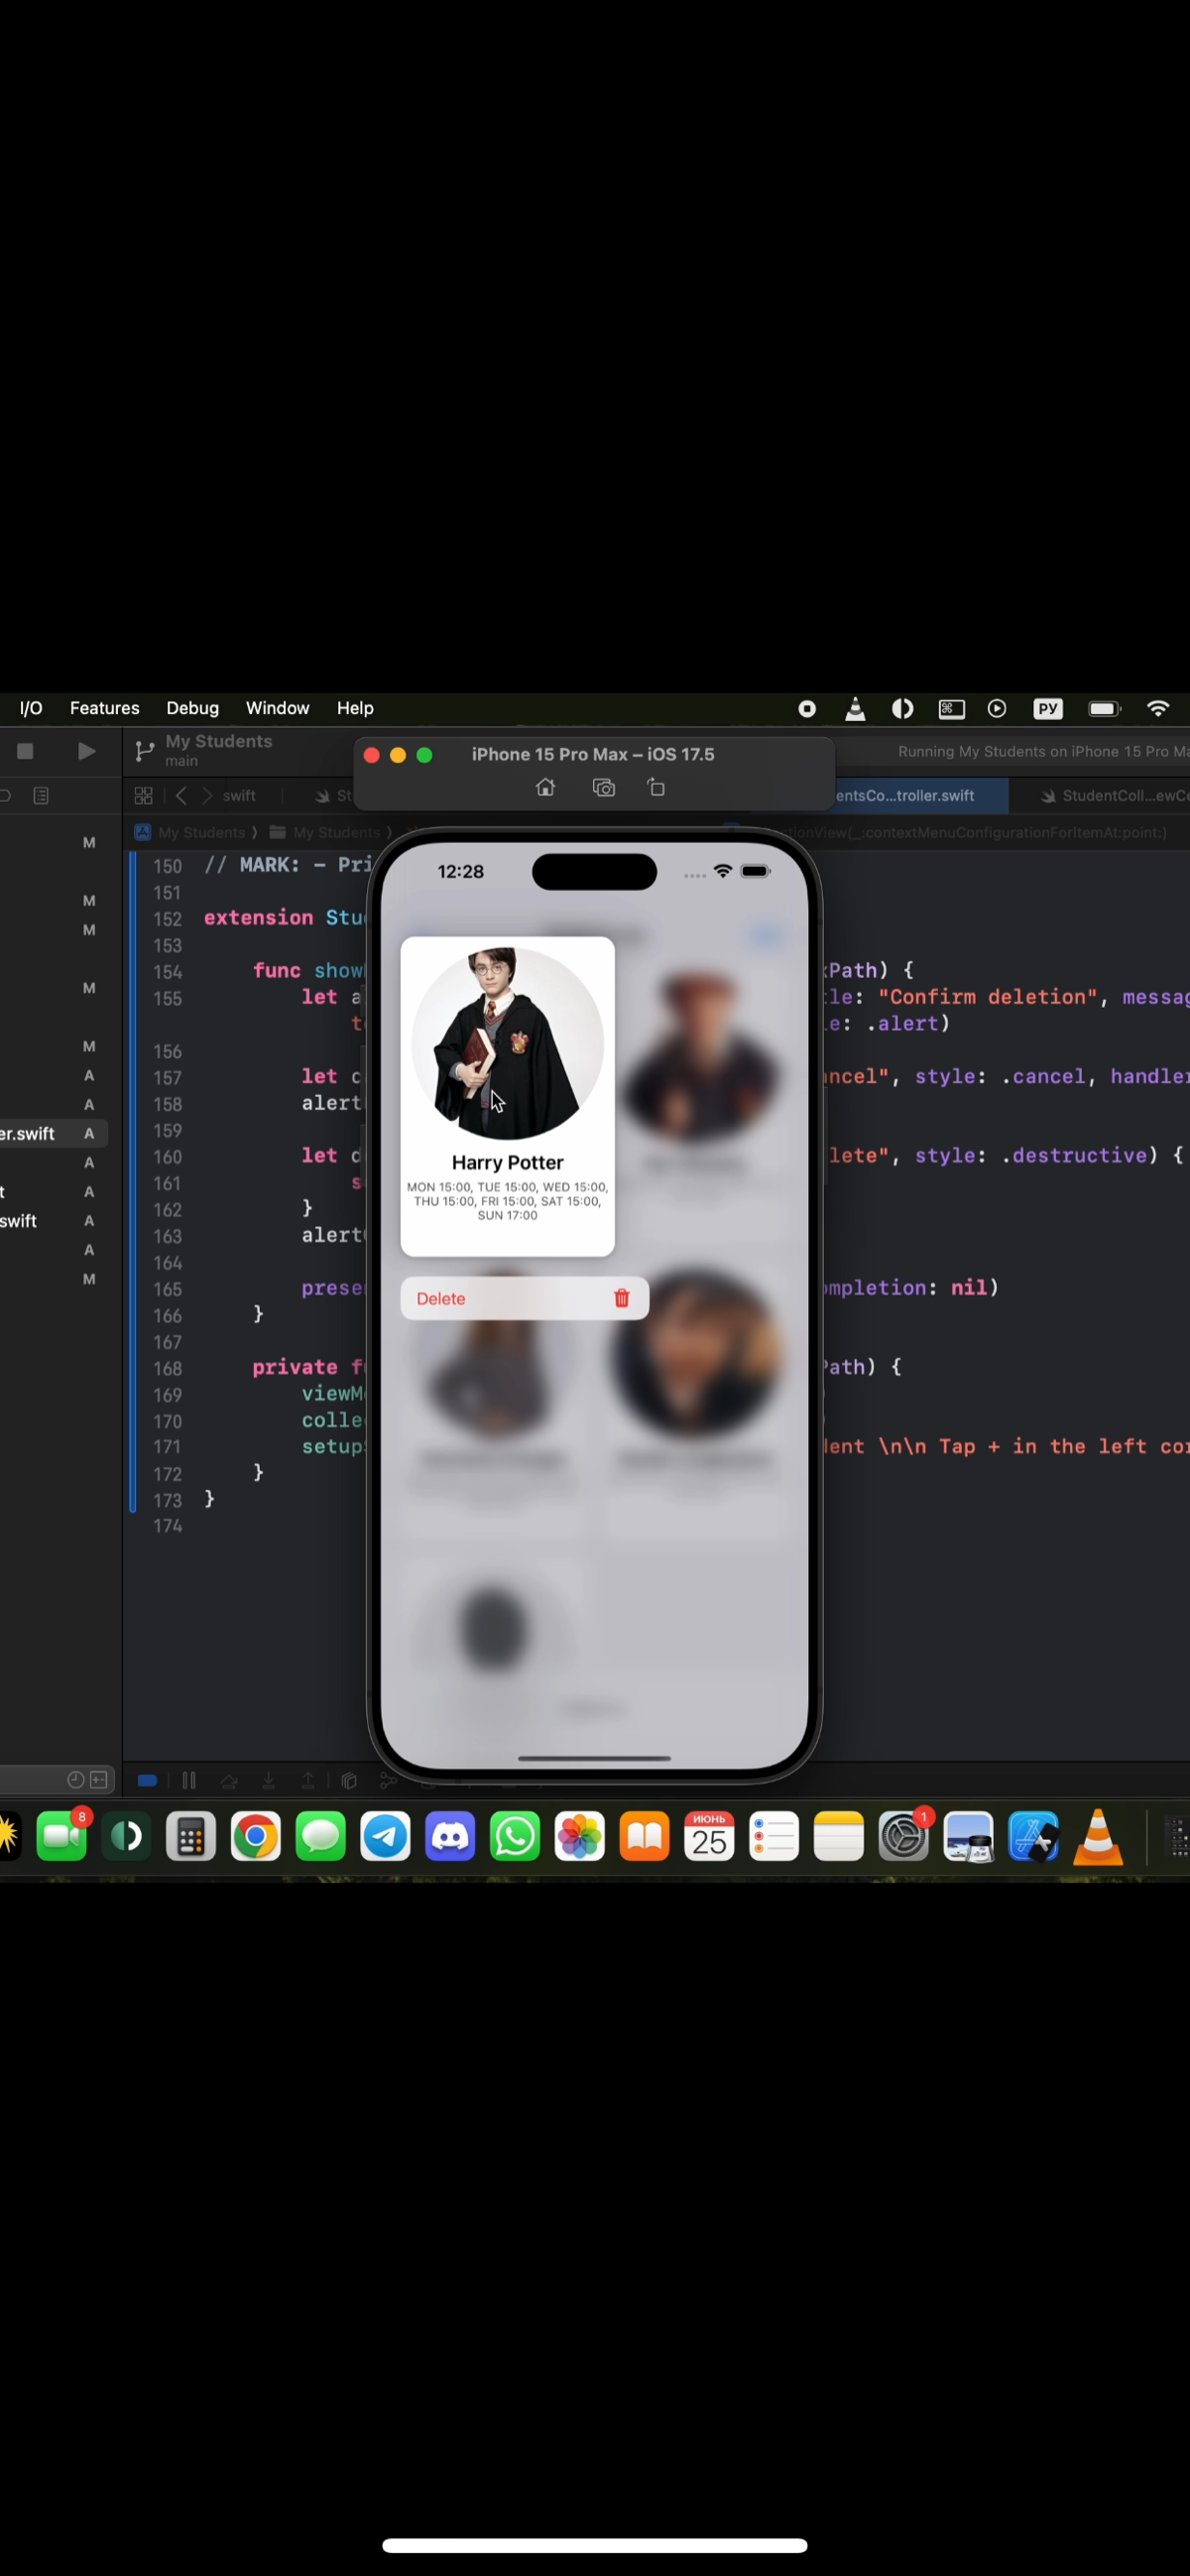Open Telegram from the Dock
Viewport: 1190px width, 2576px height.
tap(385, 1837)
